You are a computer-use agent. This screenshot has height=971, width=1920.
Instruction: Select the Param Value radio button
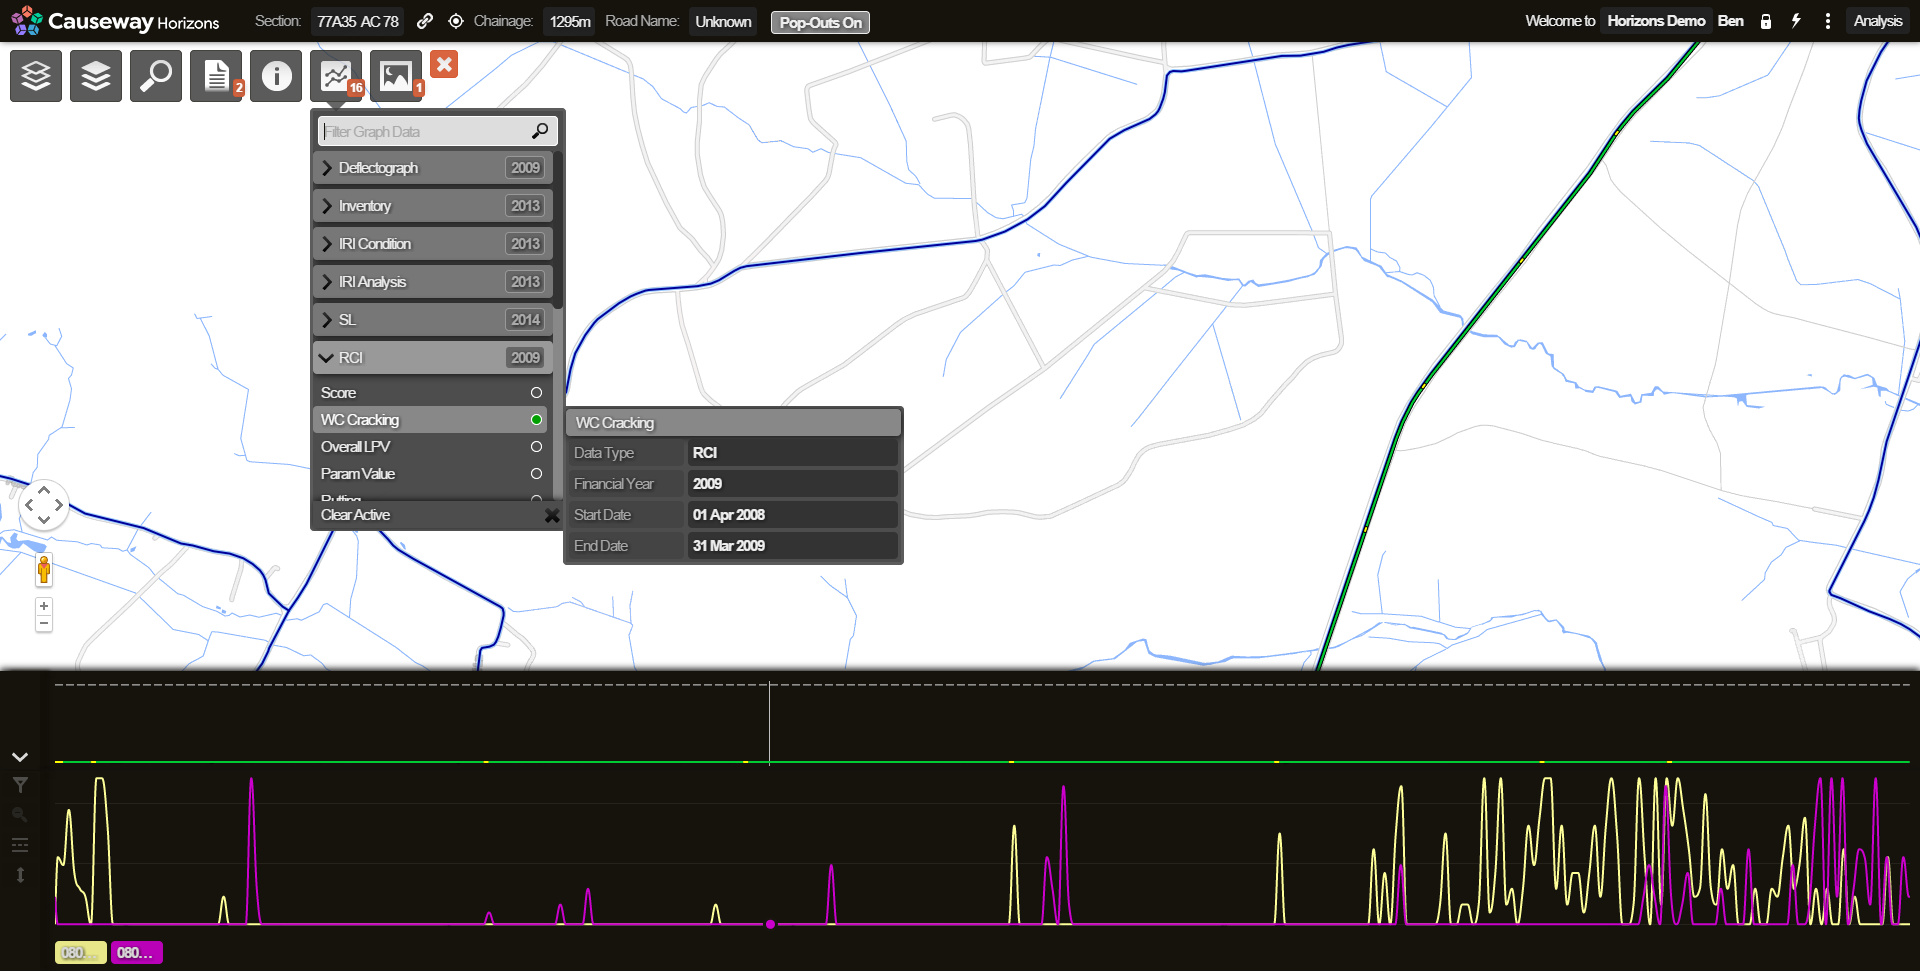(537, 474)
